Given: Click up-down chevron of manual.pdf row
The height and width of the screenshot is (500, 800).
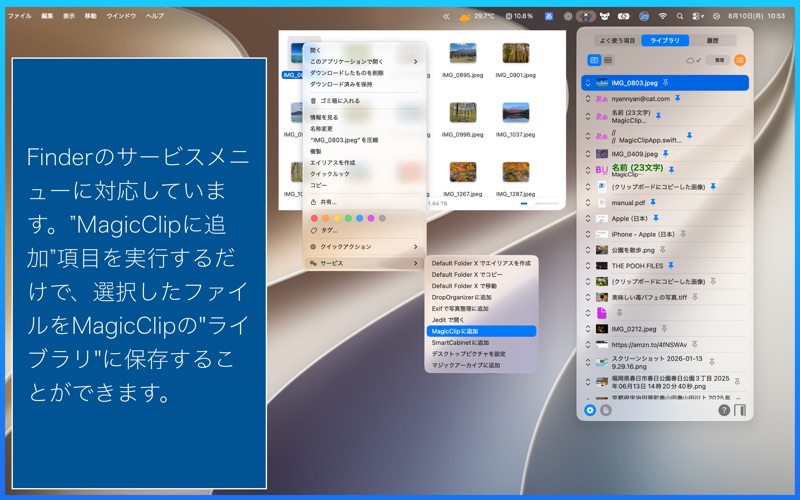Looking at the screenshot, I should pyautogui.click(x=588, y=203).
